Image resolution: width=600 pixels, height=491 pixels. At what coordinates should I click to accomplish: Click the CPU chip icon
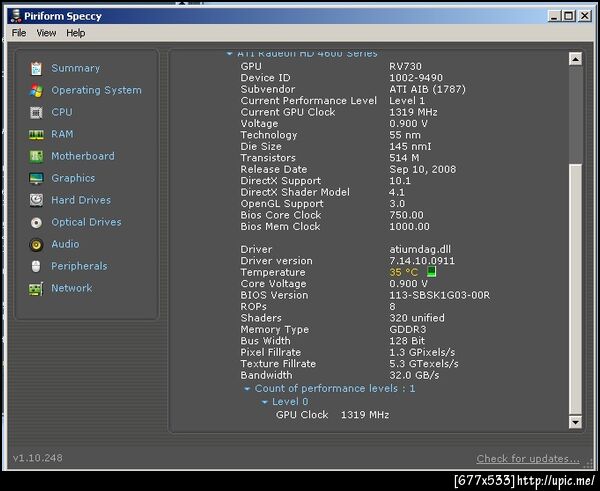click(x=36, y=113)
